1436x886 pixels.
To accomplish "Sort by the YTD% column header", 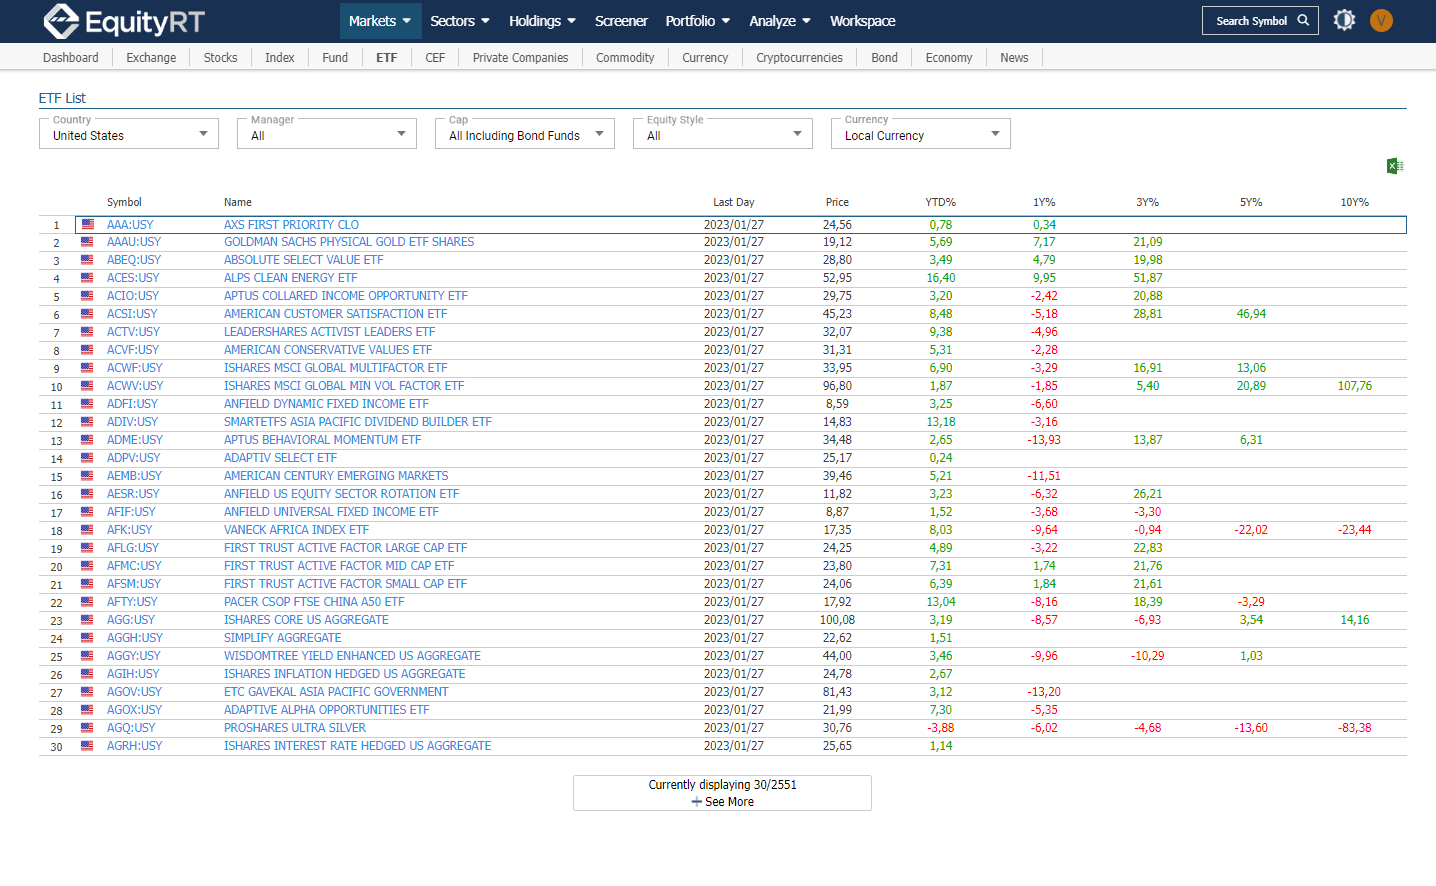I will 940,202.
